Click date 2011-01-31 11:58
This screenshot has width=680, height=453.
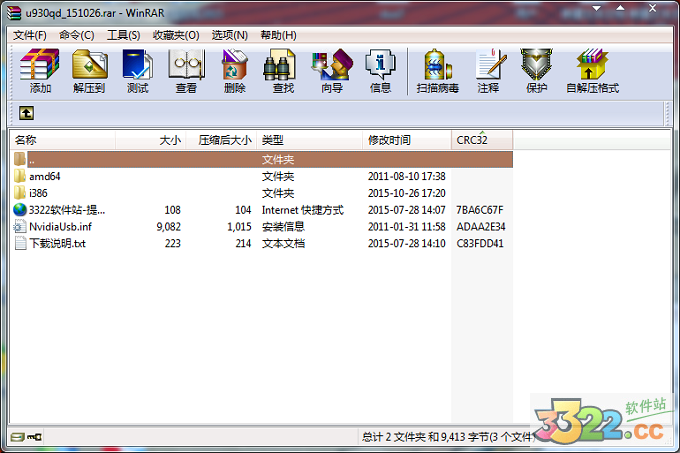[407, 226]
